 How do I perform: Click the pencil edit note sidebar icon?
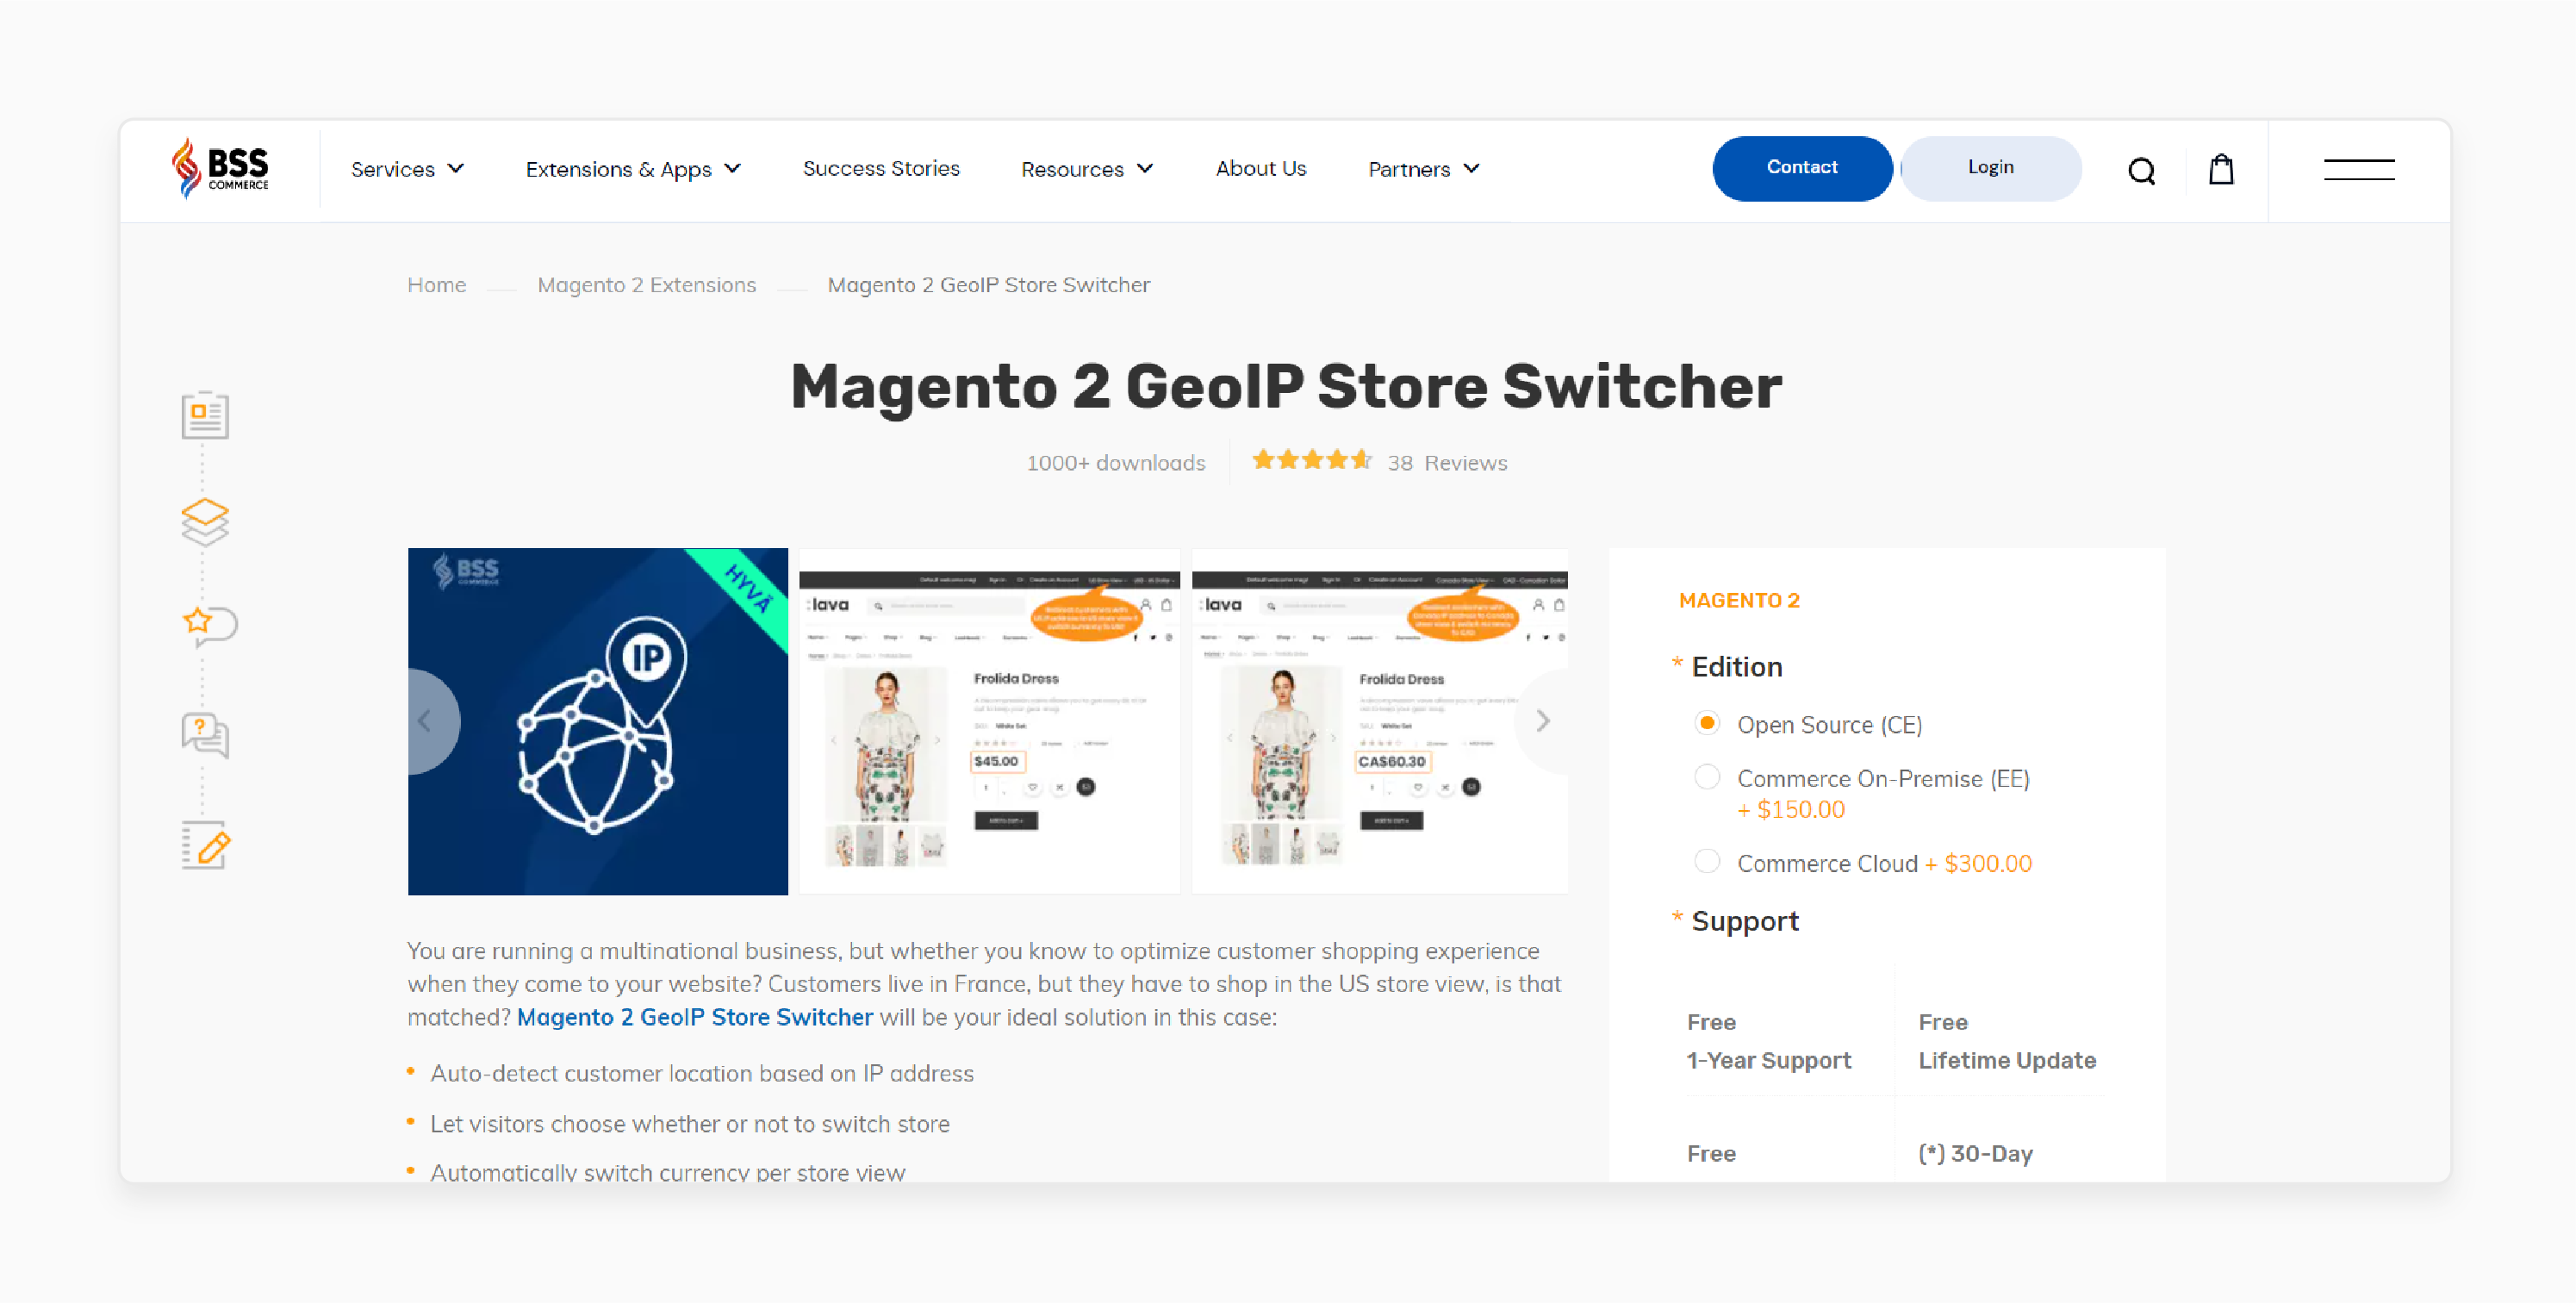[206, 846]
